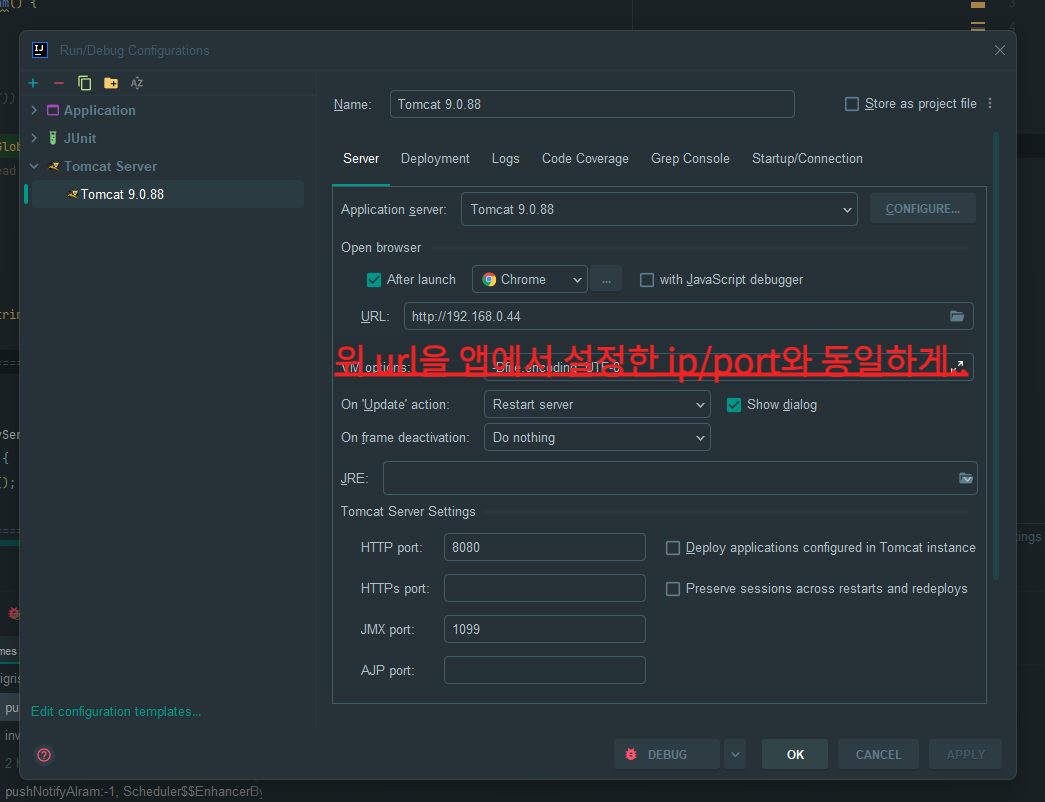Screen dimensions: 1045x802
Task: Click the AJP port field
Action: pos(544,670)
